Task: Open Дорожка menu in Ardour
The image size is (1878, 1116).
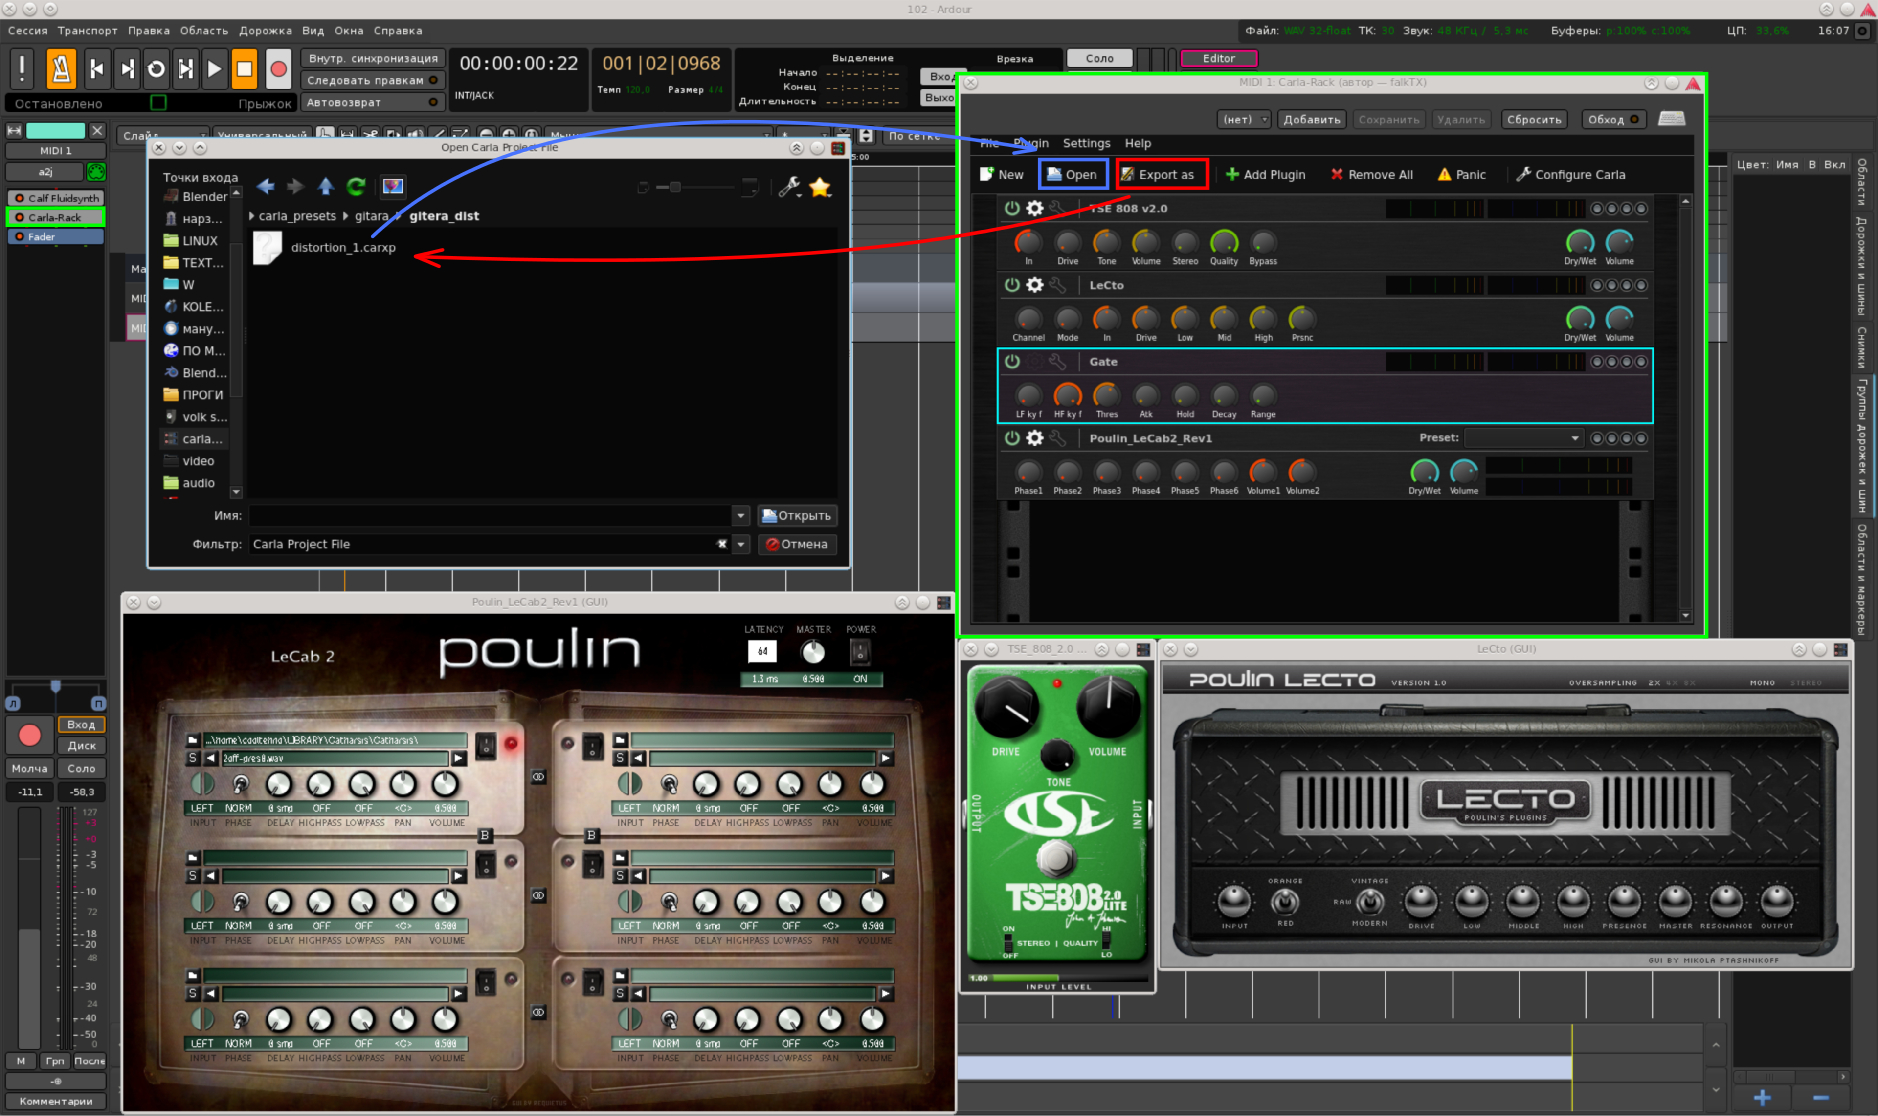Action: [265, 31]
